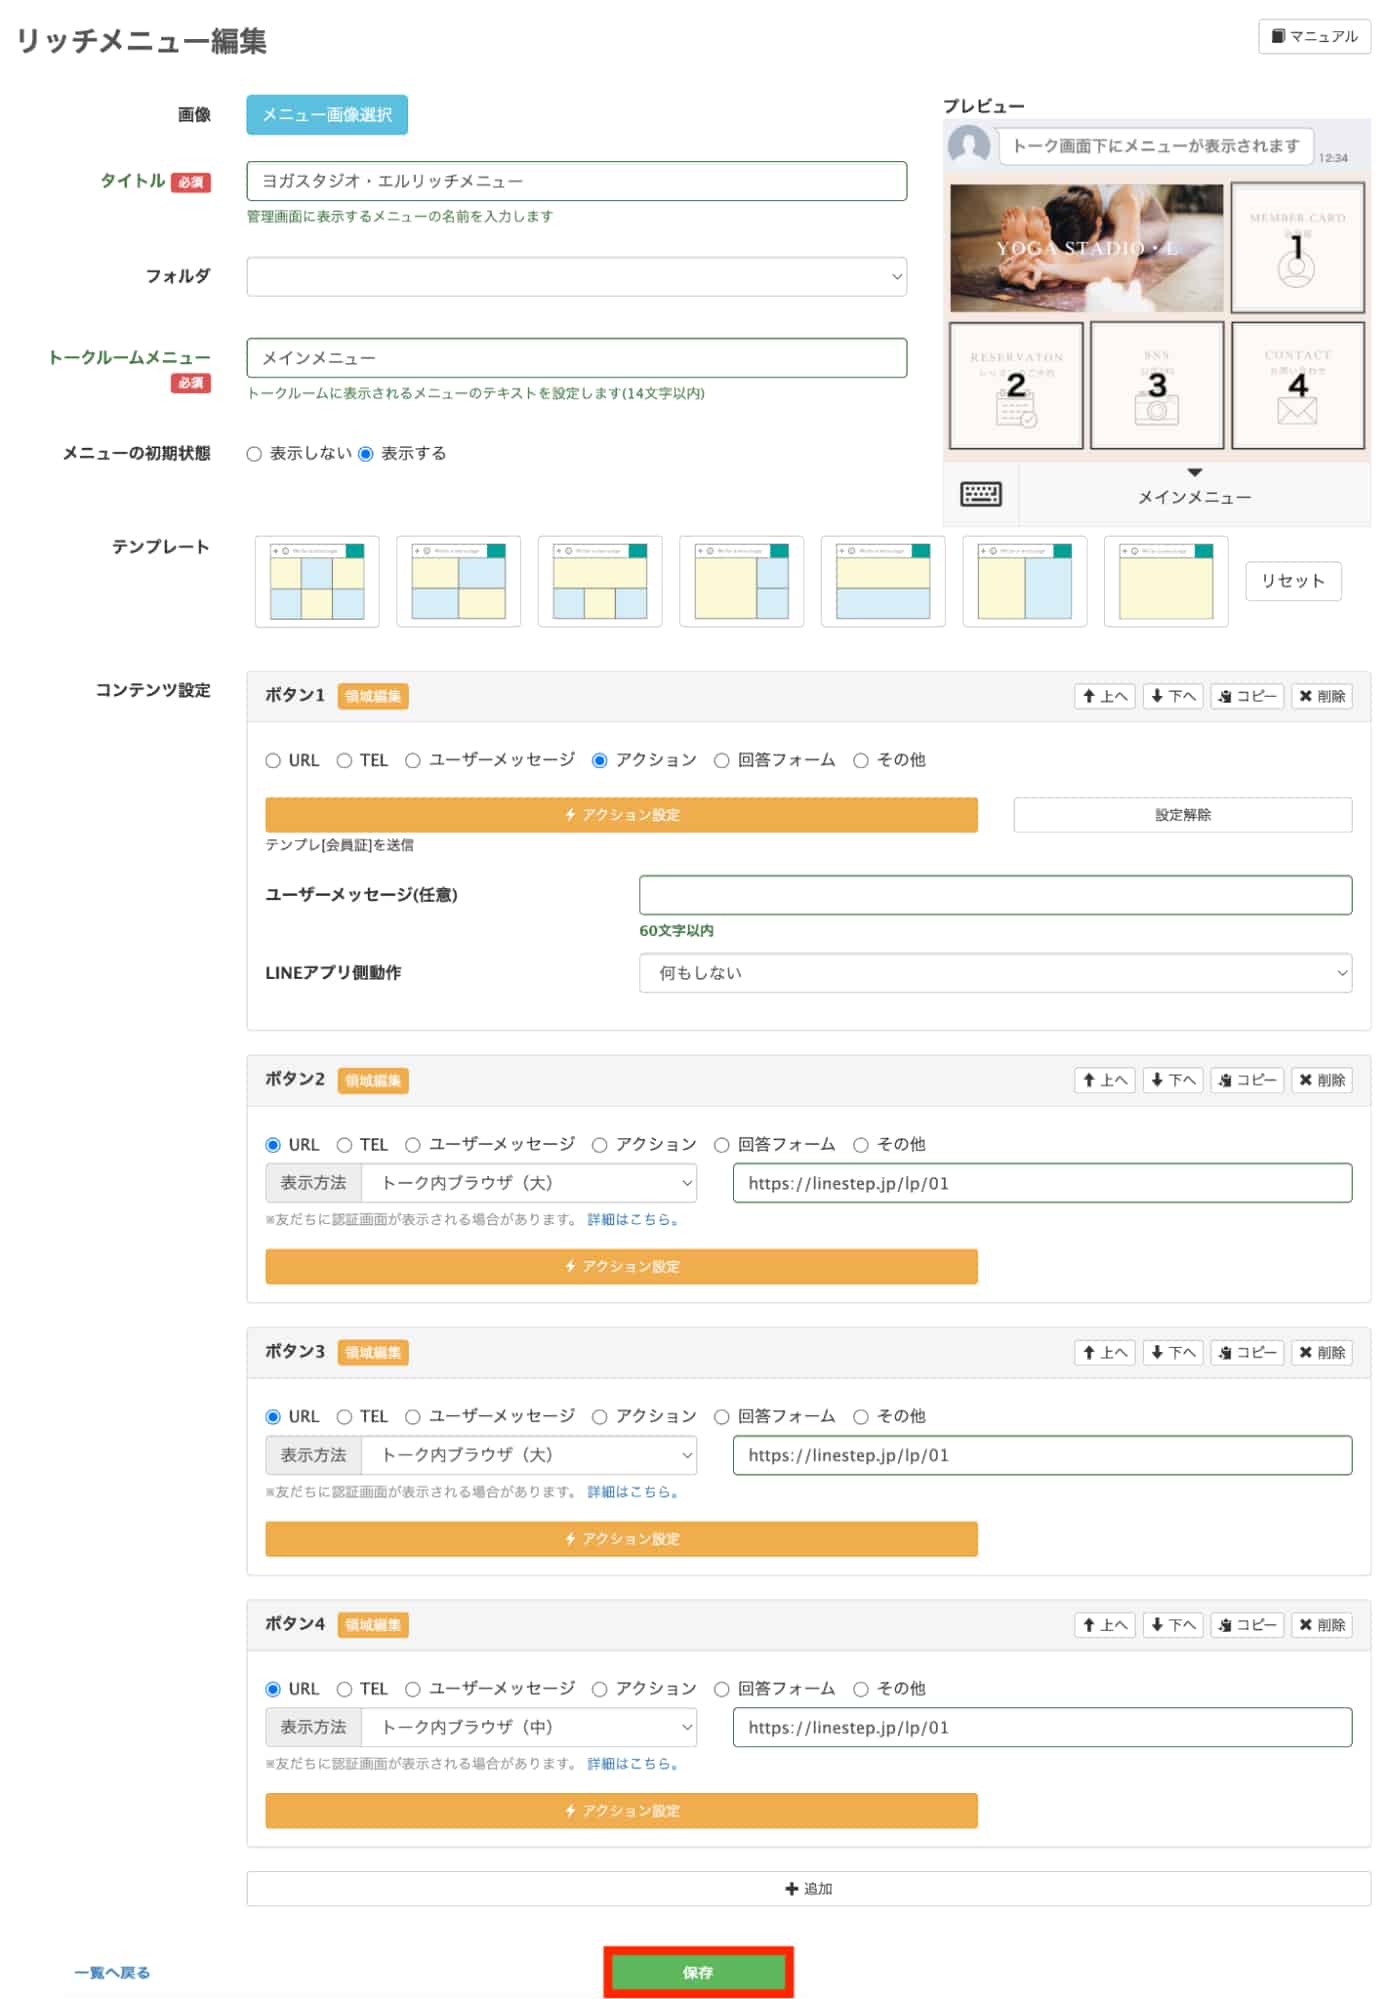
Task: Move ボタン4 up with 上へ
Action: [1104, 1625]
